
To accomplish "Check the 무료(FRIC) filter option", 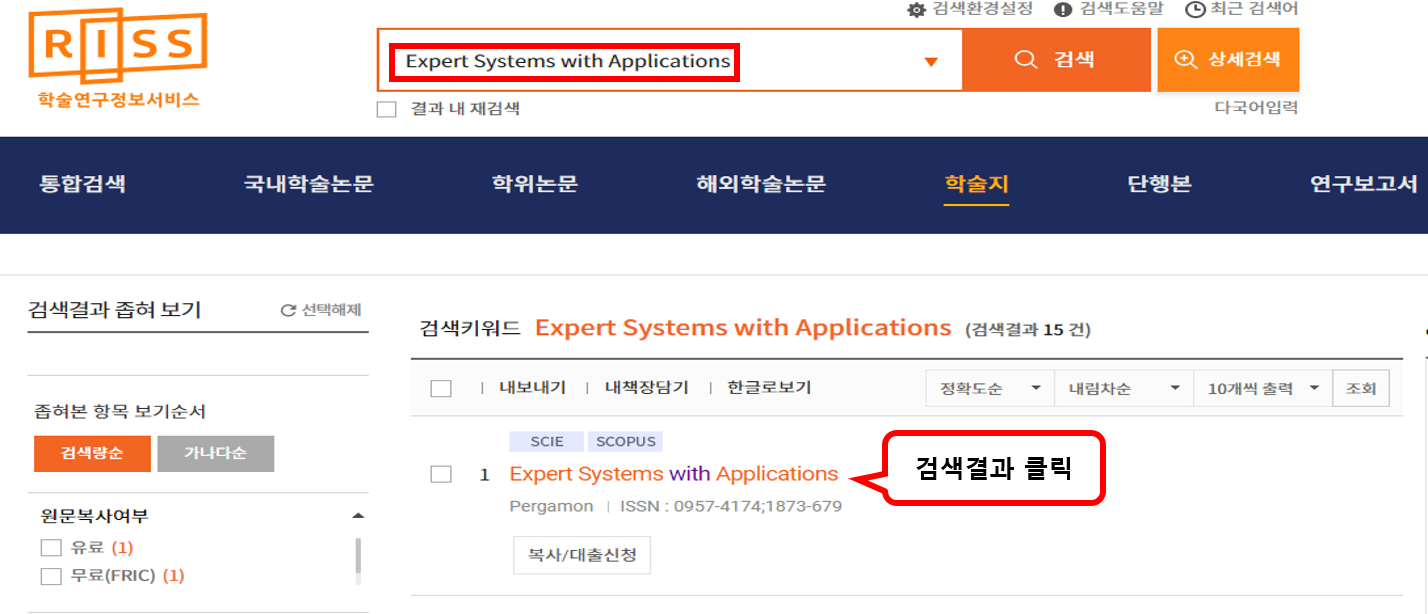I will (x=51, y=576).
